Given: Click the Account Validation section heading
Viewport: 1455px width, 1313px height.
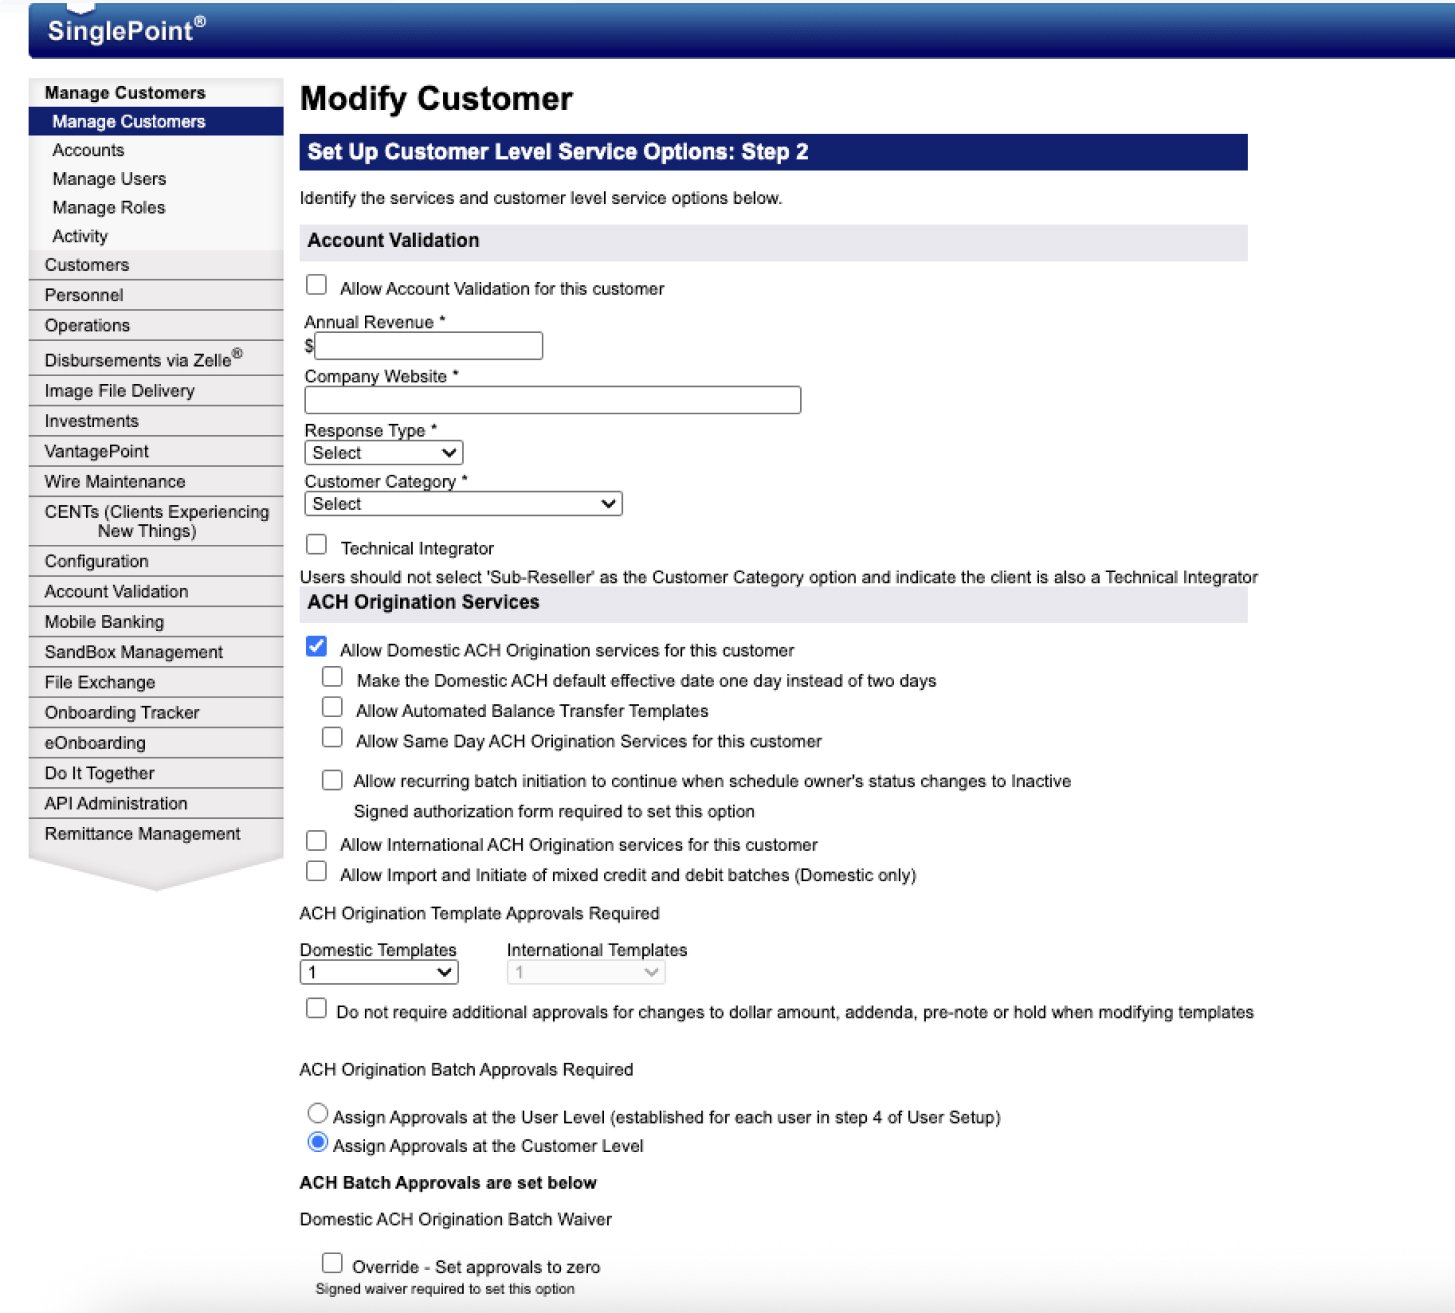Looking at the screenshot, I should point(393,240).
